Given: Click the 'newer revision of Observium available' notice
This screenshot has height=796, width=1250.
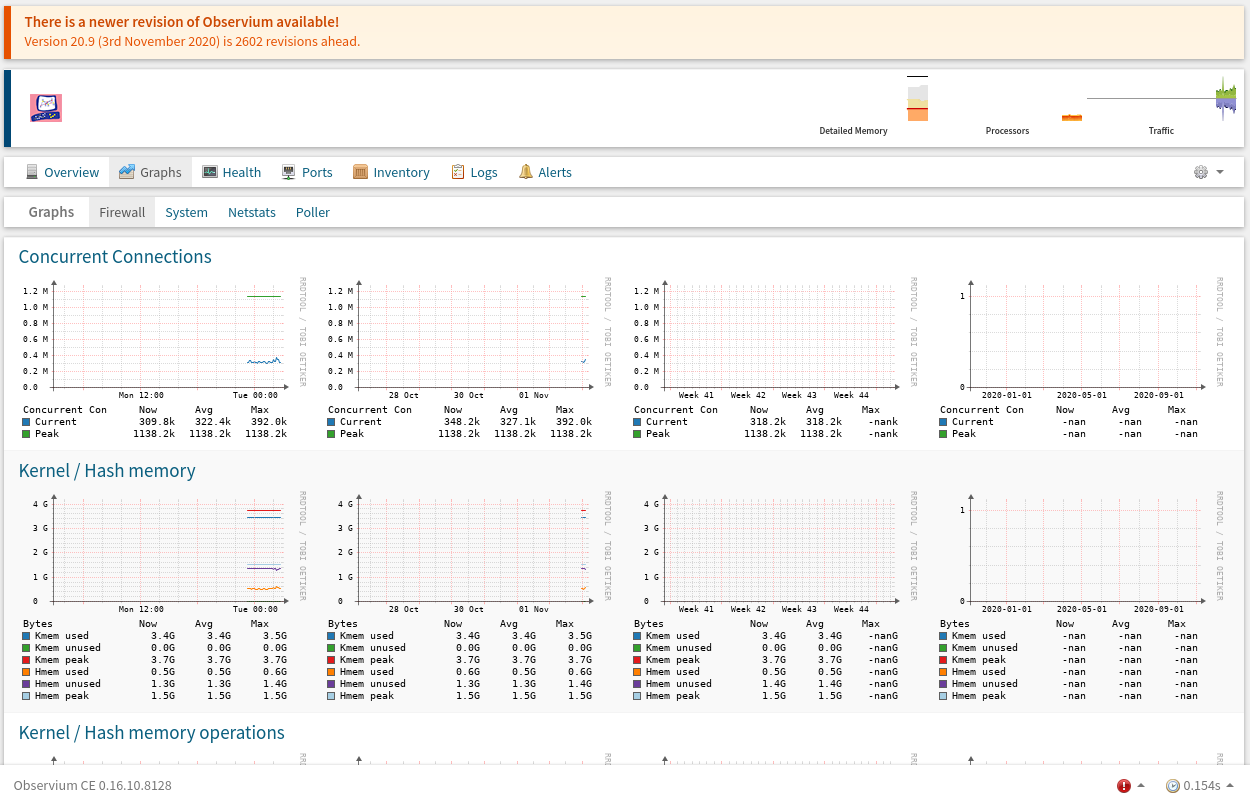Looking at the screenshot, I should pos(181,22).
